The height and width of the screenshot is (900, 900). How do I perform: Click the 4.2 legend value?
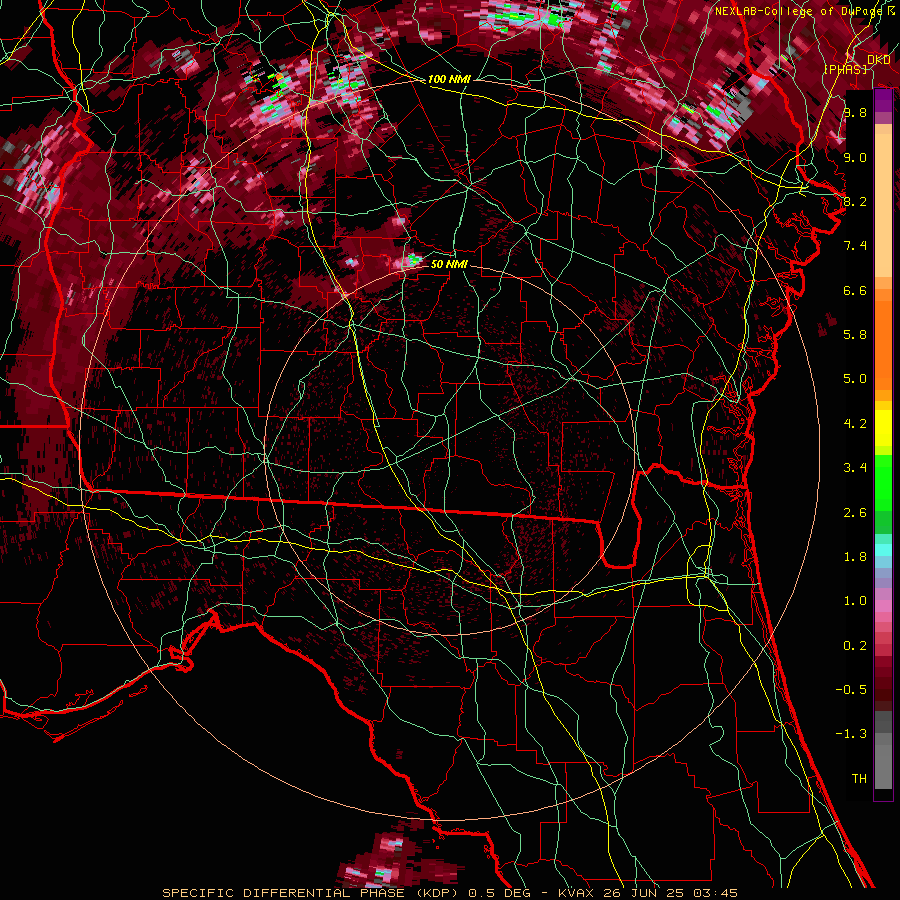click(855, 424)
